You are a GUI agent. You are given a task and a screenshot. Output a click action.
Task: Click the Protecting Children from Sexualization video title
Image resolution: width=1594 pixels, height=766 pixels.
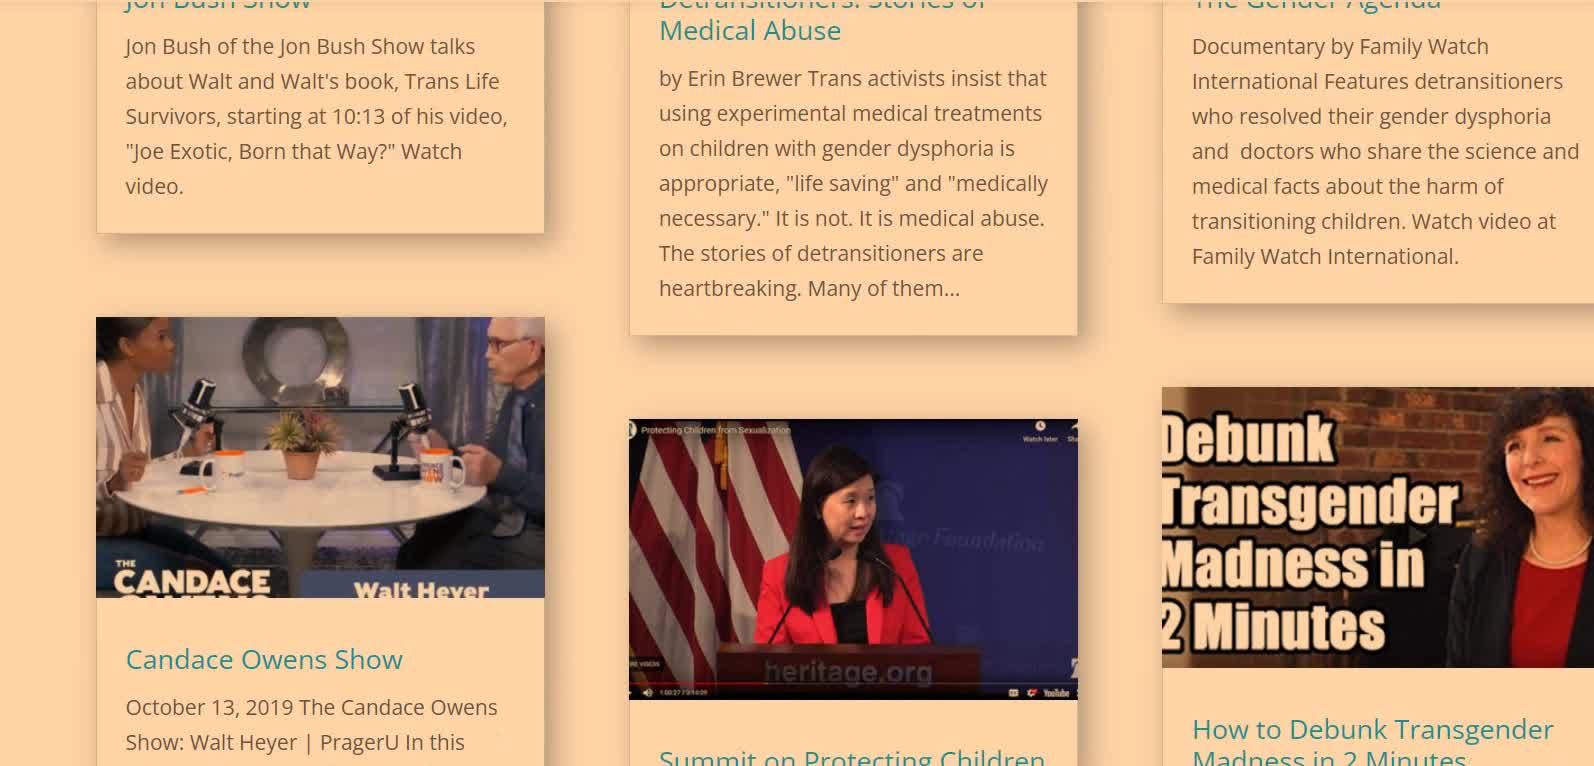point(715,430)
